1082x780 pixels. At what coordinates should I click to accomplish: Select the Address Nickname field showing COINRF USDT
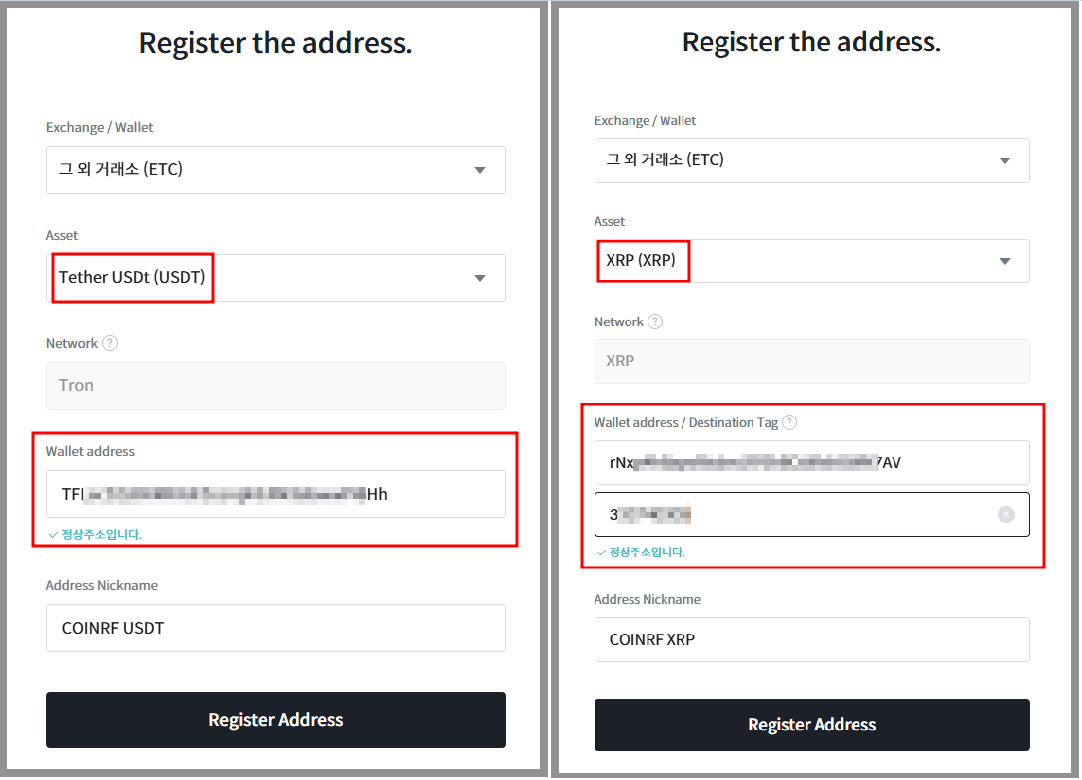275,628
